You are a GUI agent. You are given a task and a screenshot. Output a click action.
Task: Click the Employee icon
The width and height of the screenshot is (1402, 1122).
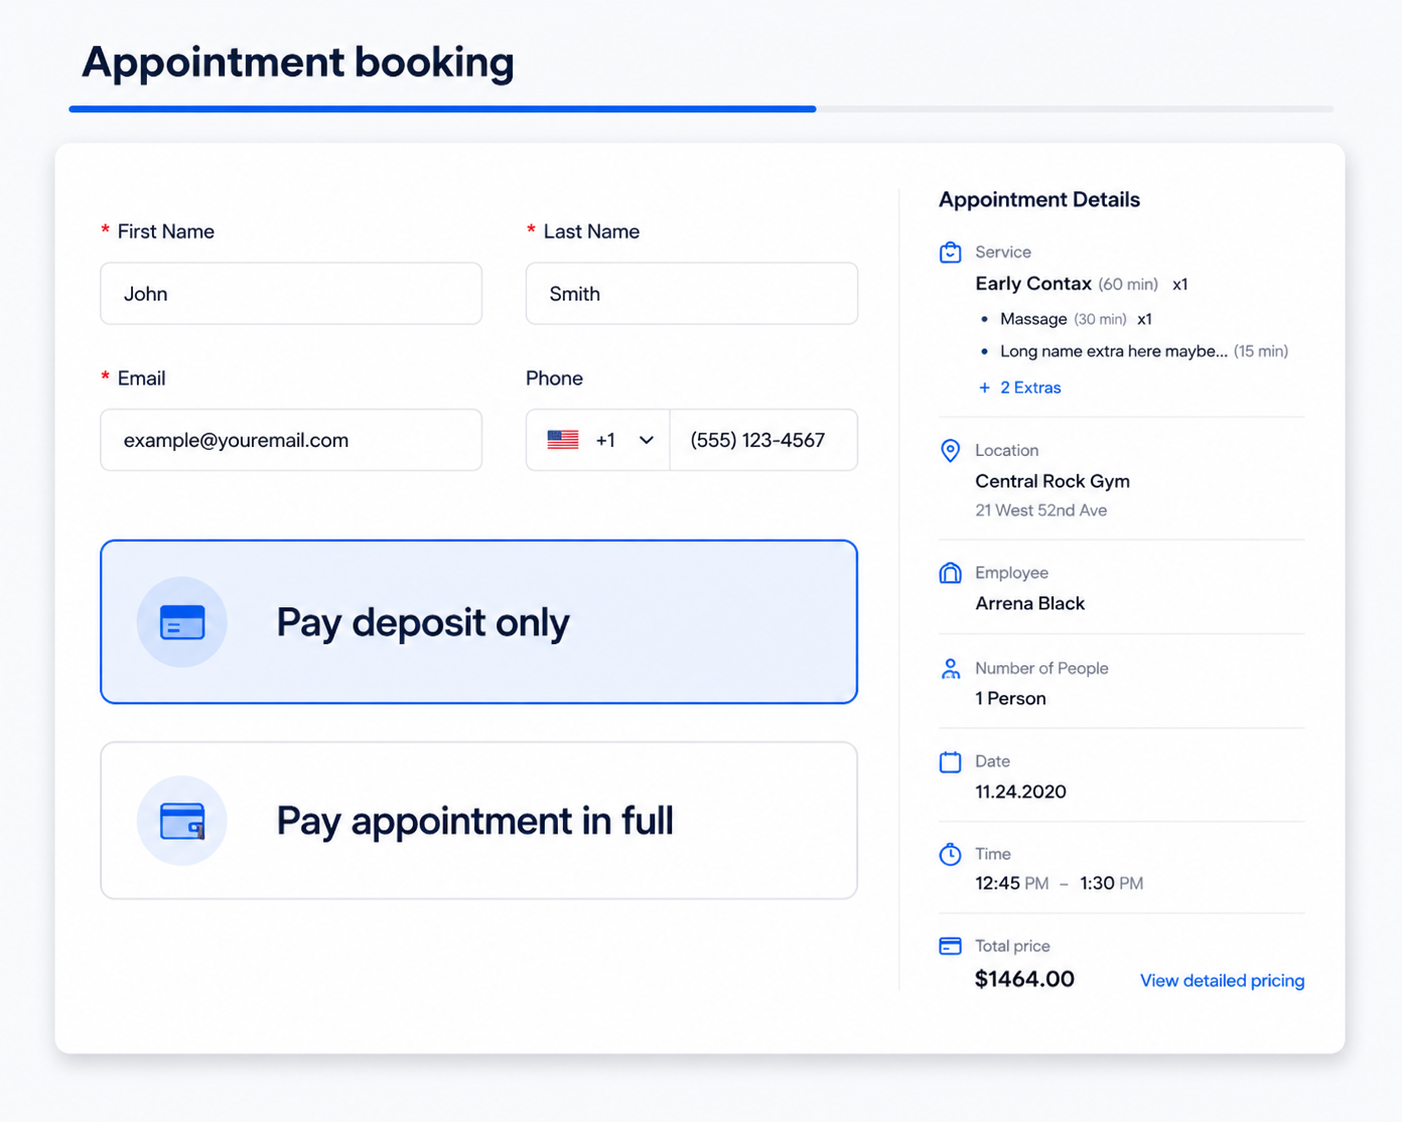[x=950, y=573]
